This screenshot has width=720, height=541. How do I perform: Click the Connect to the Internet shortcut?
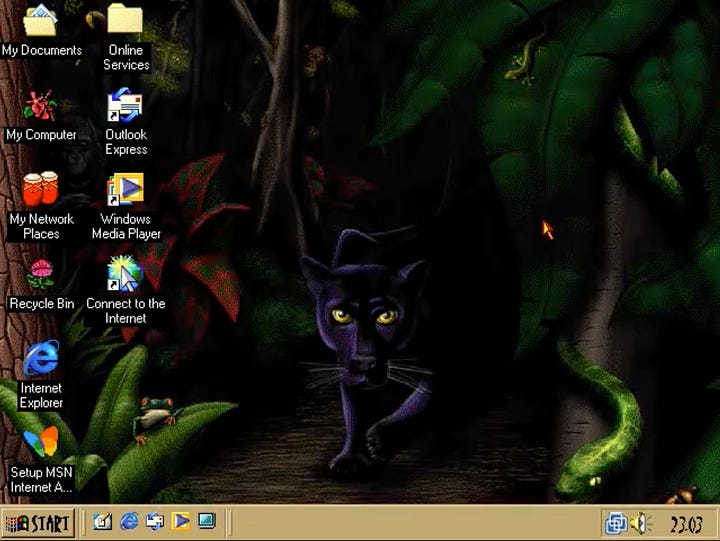[x=125, y=274]
